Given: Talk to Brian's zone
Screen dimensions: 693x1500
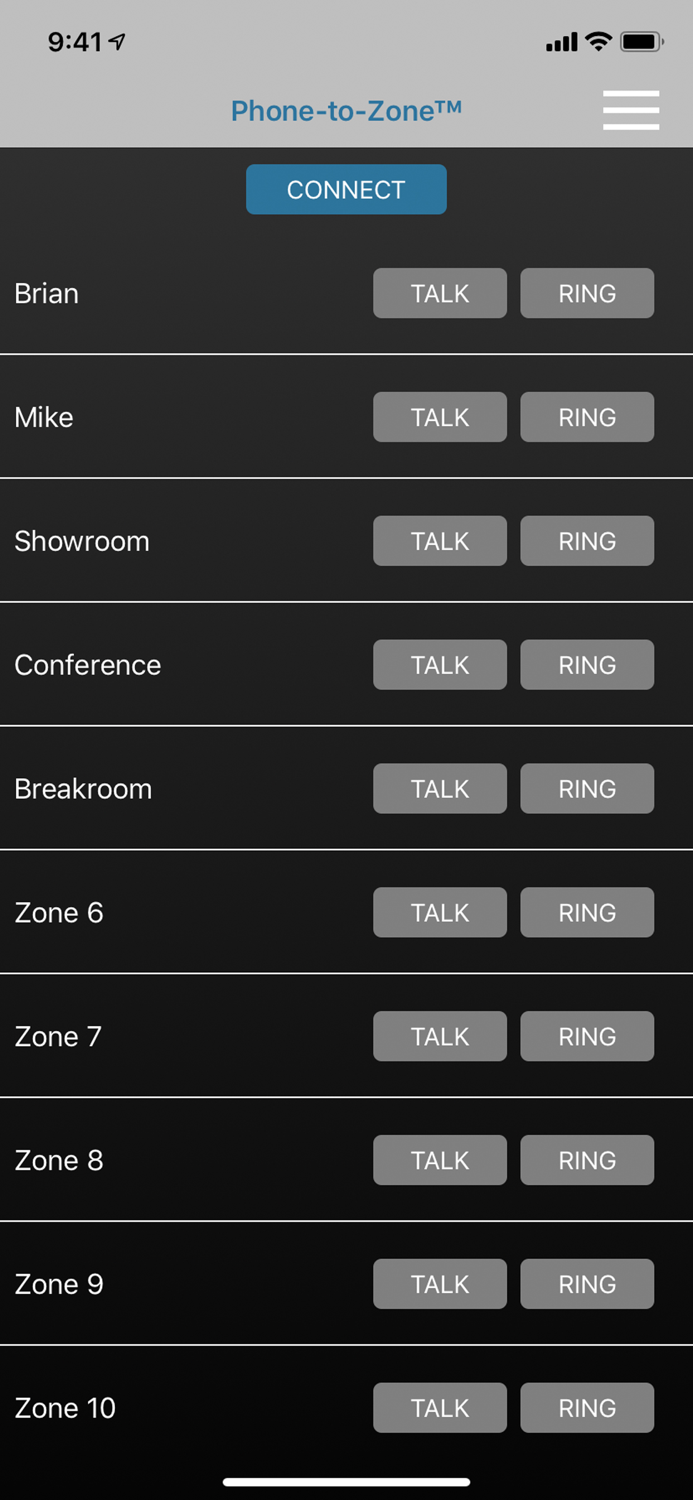Looking at the screenshot, I should coord(440,293).
